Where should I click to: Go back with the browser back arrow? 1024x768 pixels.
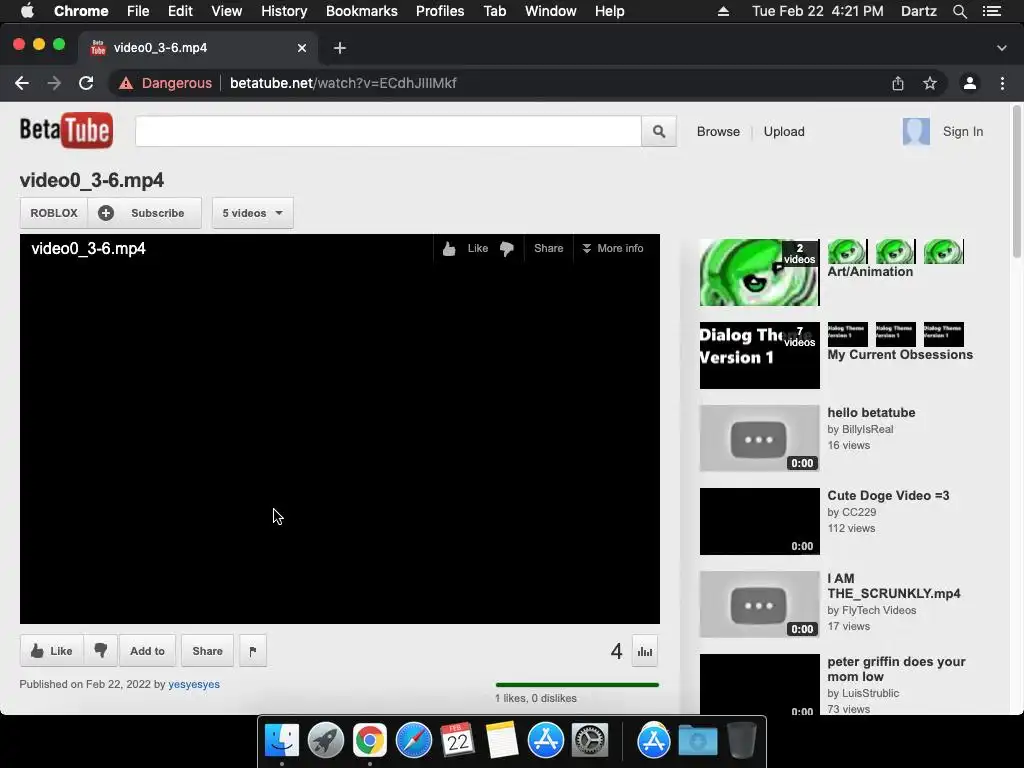click(x=22, y=83)
